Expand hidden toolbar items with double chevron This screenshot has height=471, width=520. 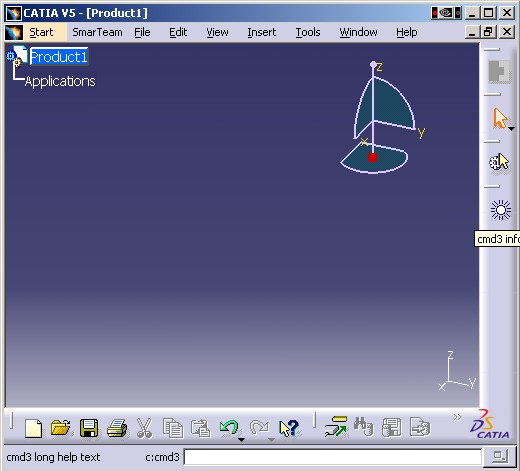point(457,417)
